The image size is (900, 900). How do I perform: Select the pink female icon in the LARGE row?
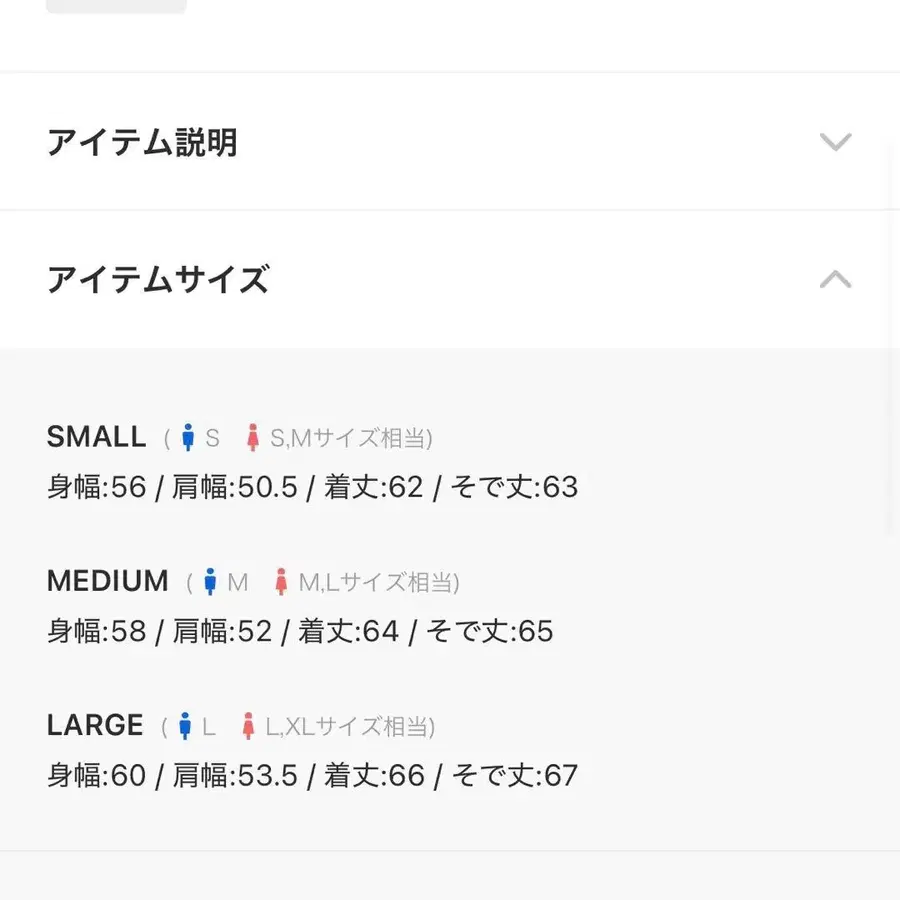click(248, 725)
